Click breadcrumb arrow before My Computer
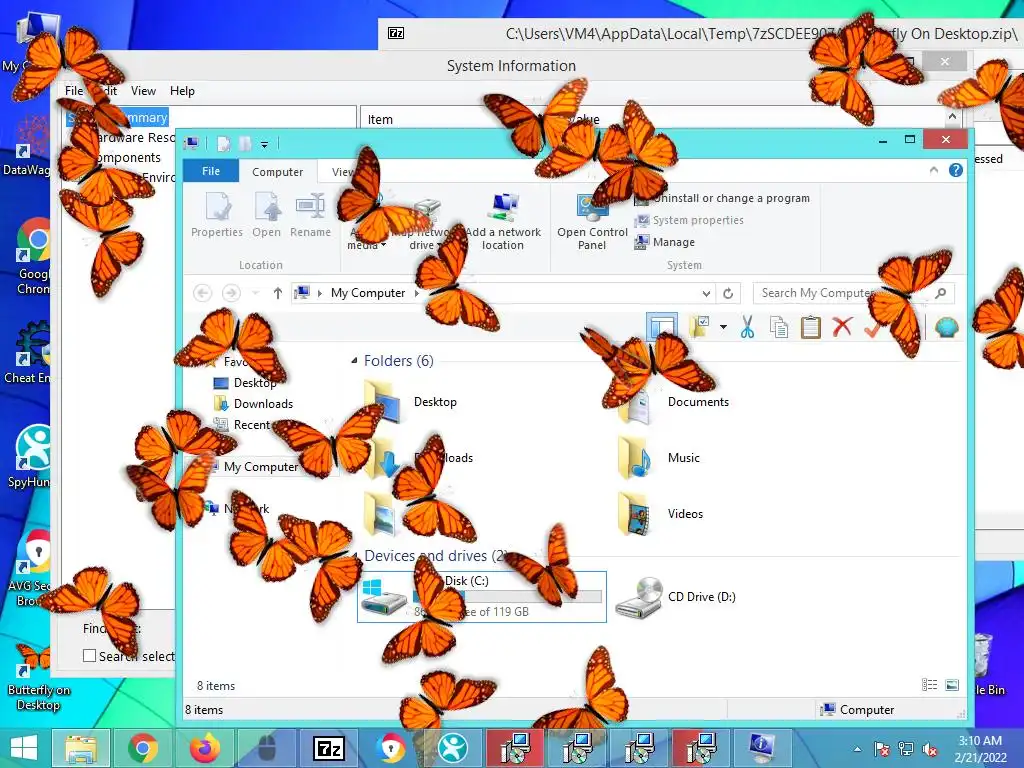The width and height of the screenshot is (1024, 768). point(320,293)
